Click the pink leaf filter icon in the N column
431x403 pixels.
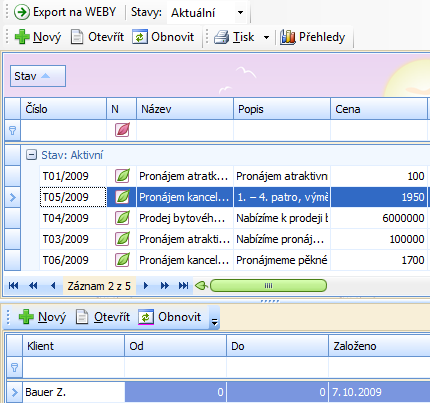122,130
